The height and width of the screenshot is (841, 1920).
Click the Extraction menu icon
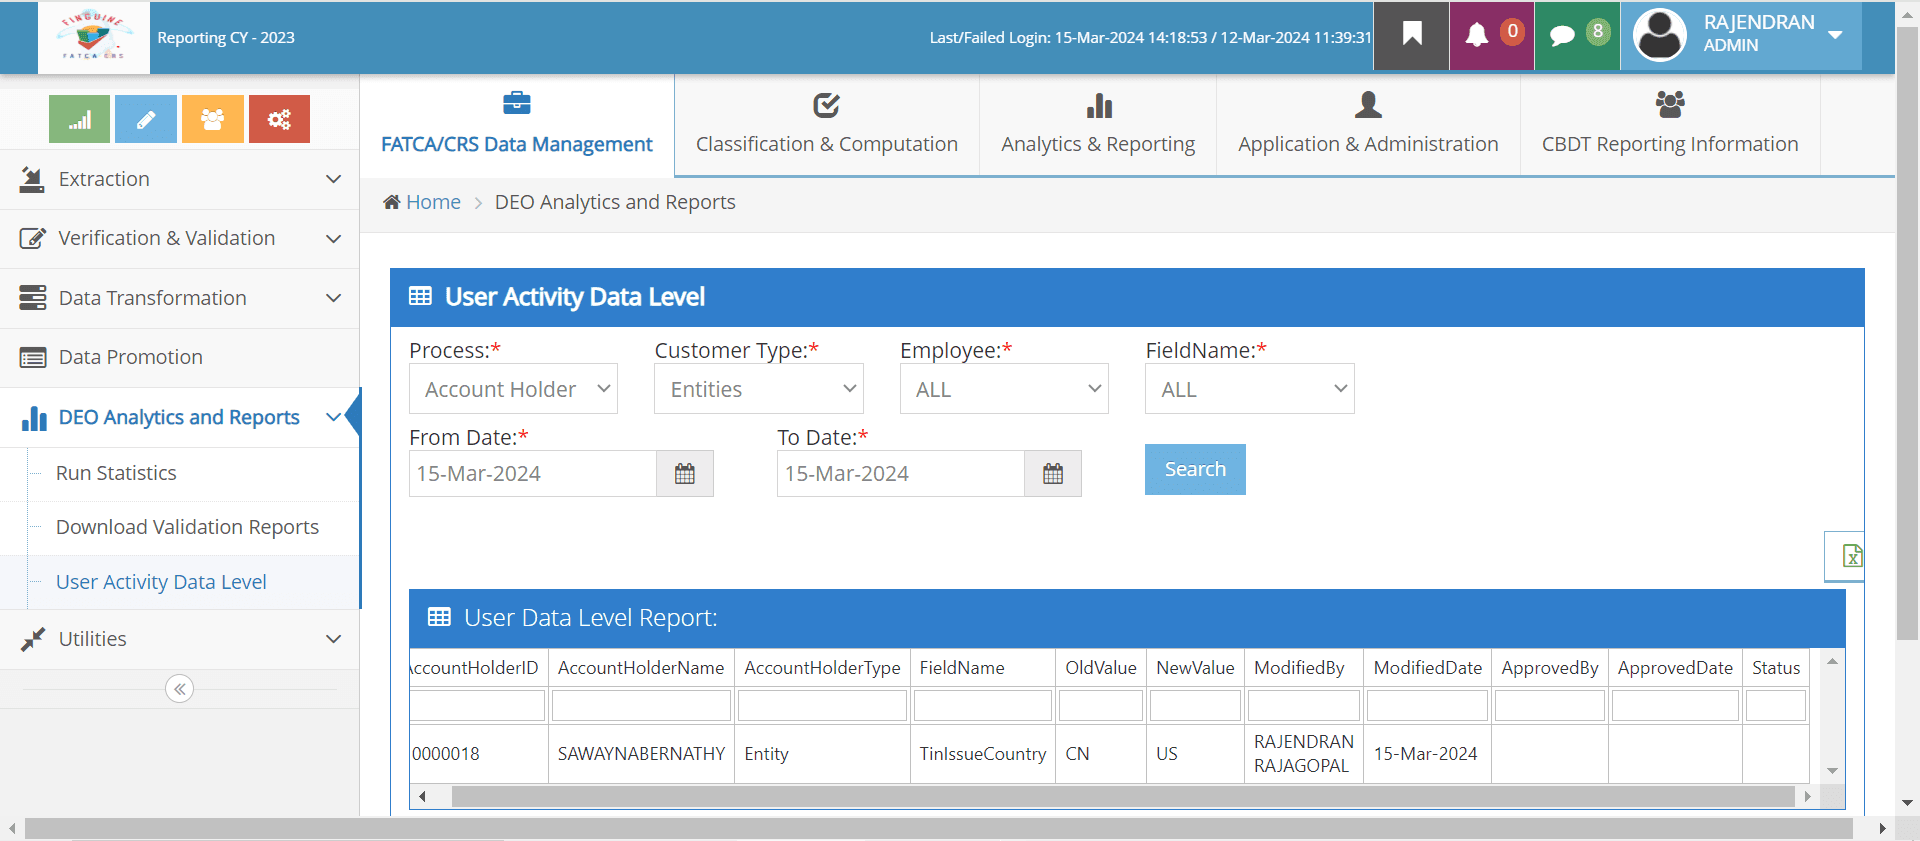pos(33,179)
